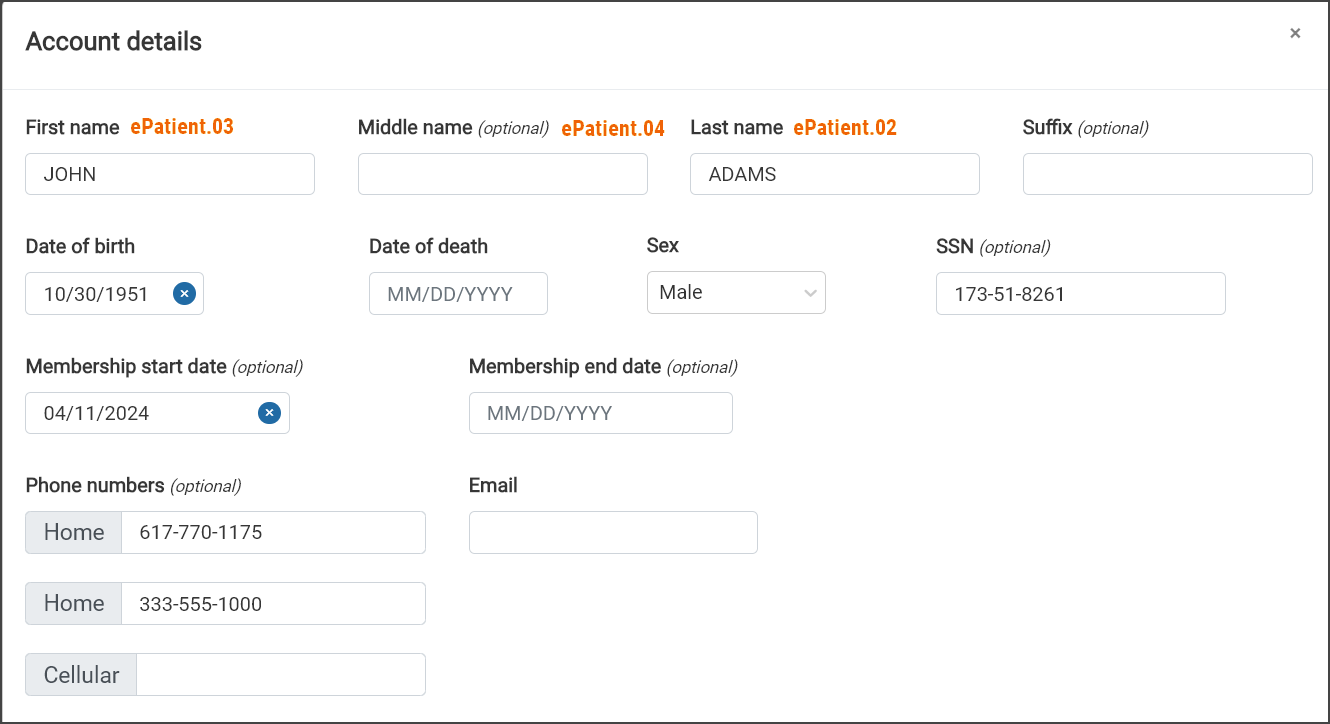Close the Account details dialog
The height and width of the screenshot is (724, 1330).
coord(1295,34)
